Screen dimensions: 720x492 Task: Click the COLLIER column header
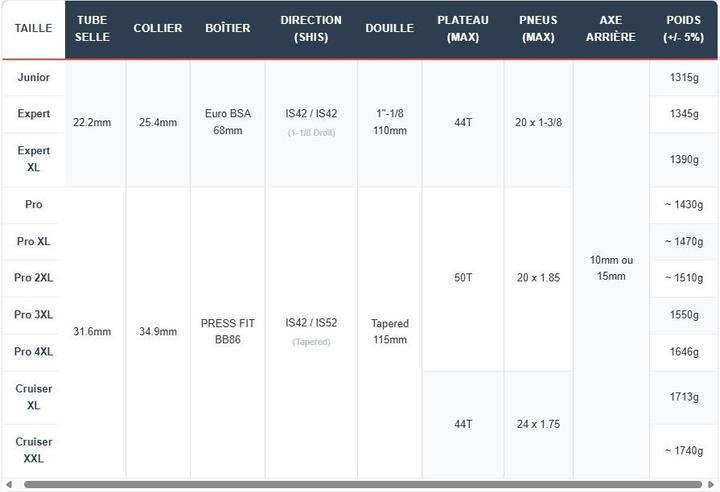(x=158, y=28)
